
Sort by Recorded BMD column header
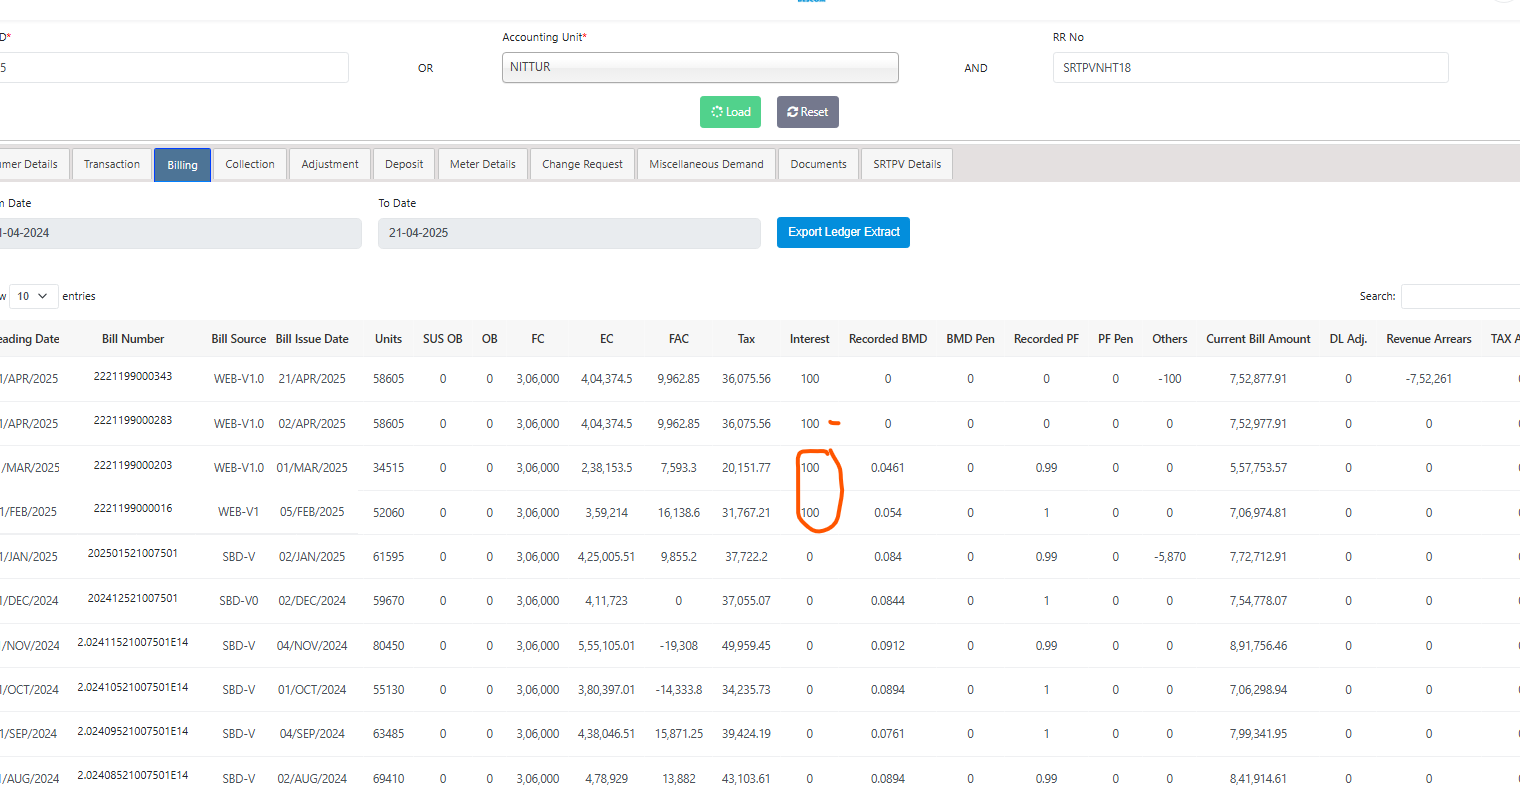click(888, 339)
